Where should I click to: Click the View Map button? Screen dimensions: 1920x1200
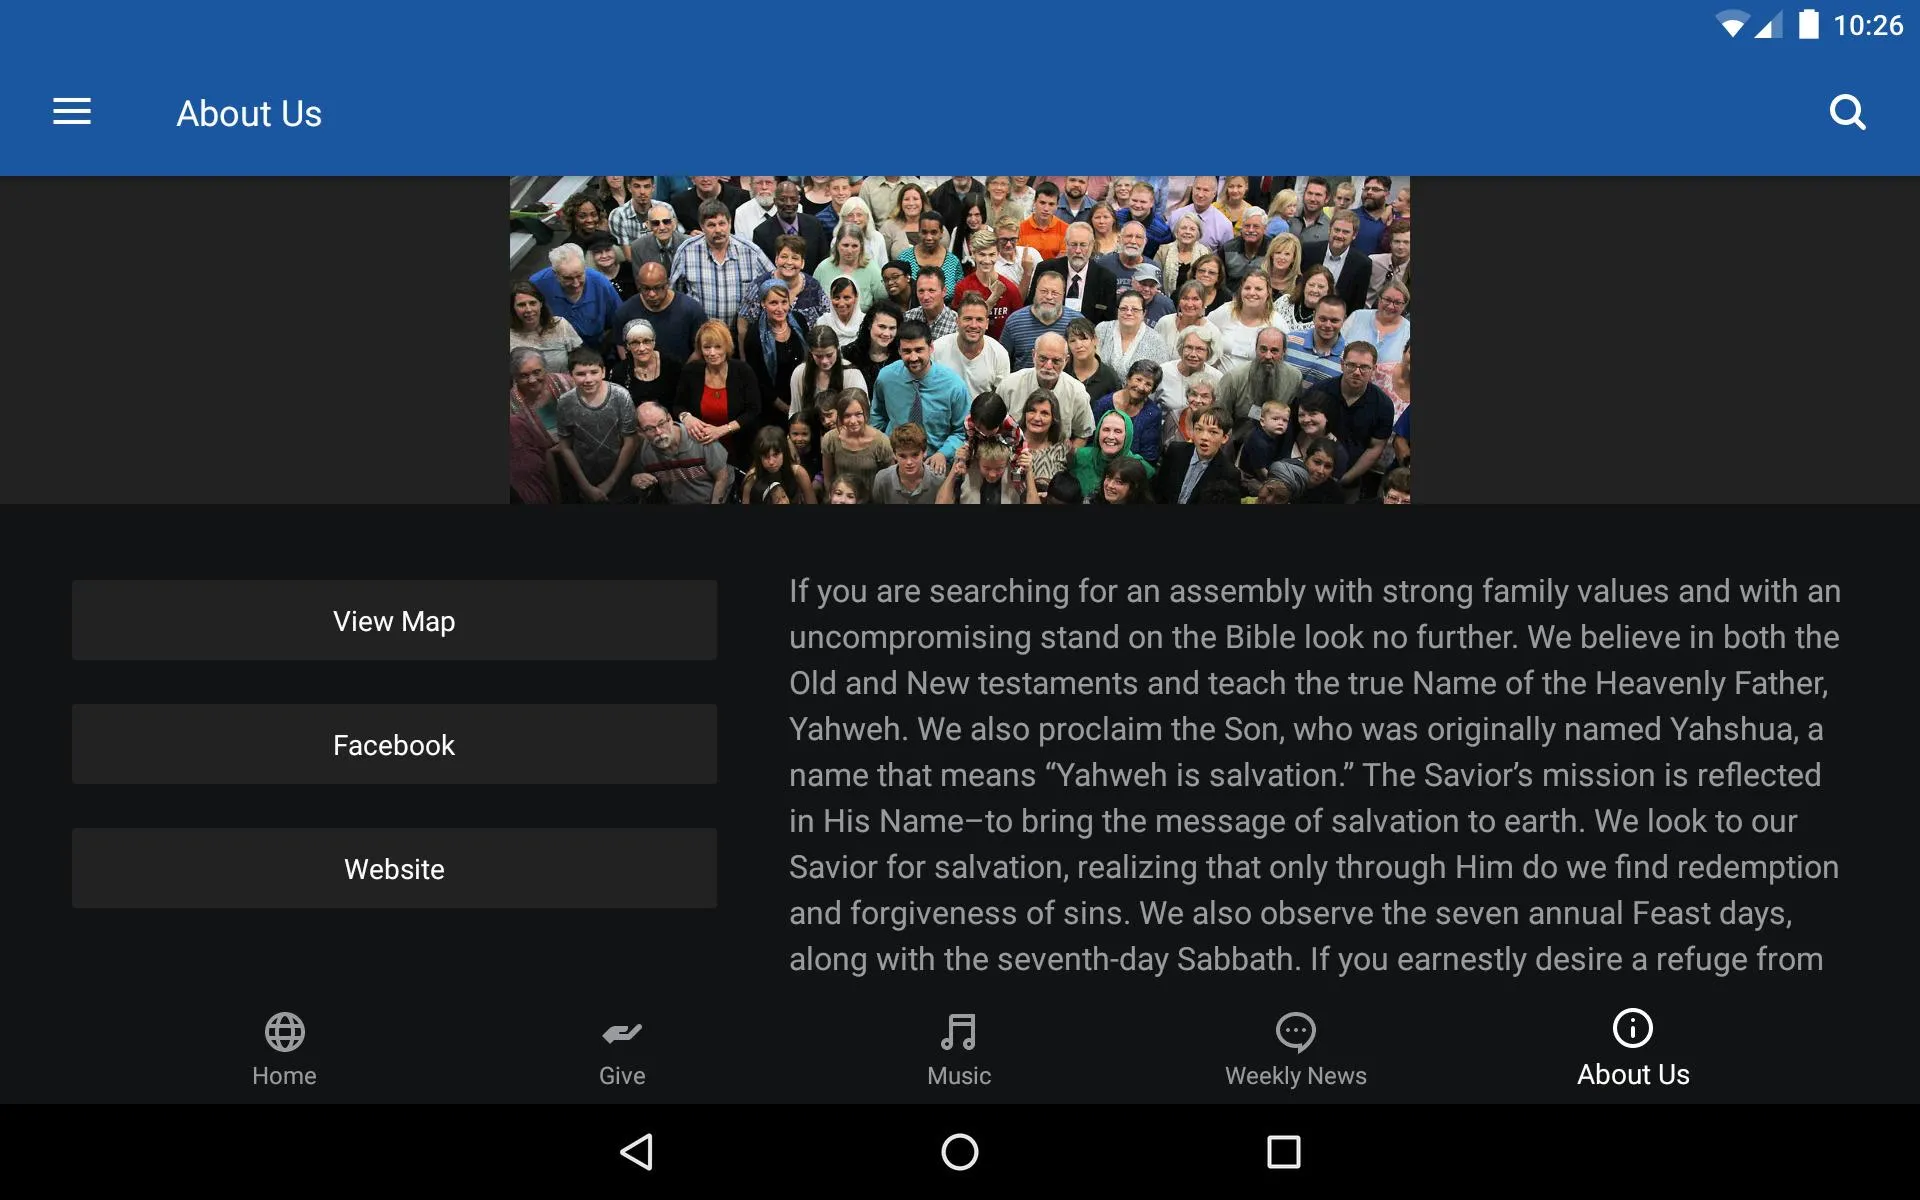[394, 621]
